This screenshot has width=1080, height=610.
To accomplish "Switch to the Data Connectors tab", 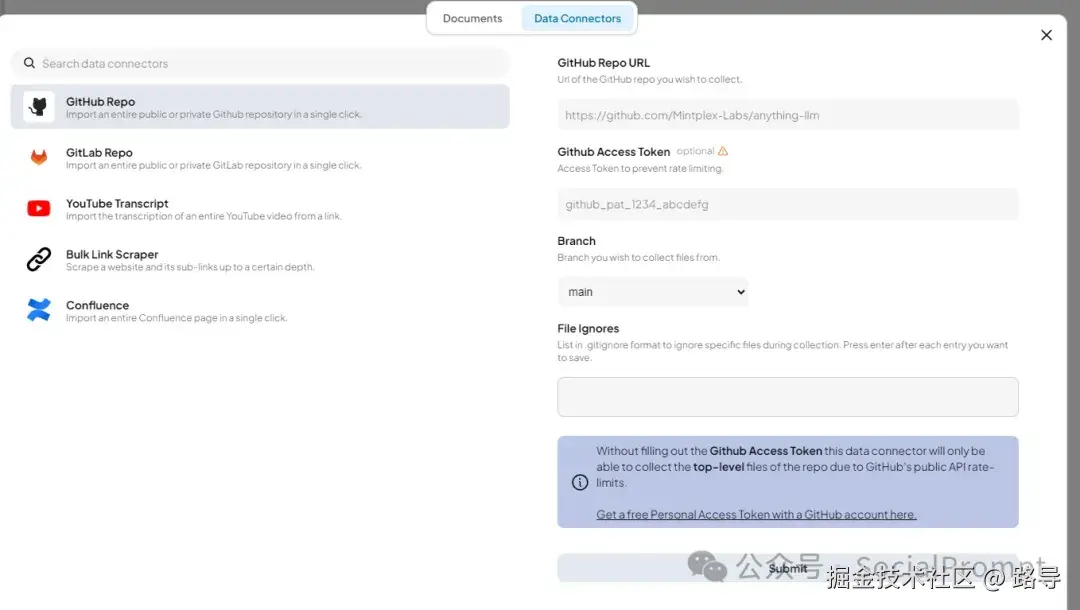I will tap(577, 19).
